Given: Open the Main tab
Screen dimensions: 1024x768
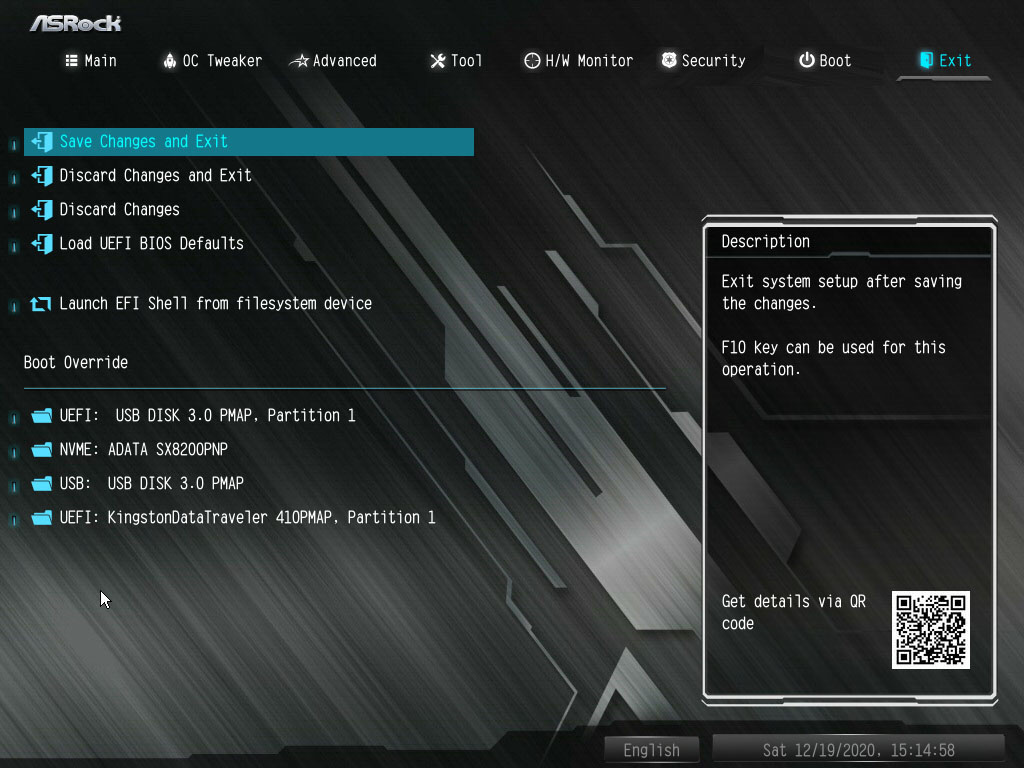Looking at the screenshot, I should [91, 61].
